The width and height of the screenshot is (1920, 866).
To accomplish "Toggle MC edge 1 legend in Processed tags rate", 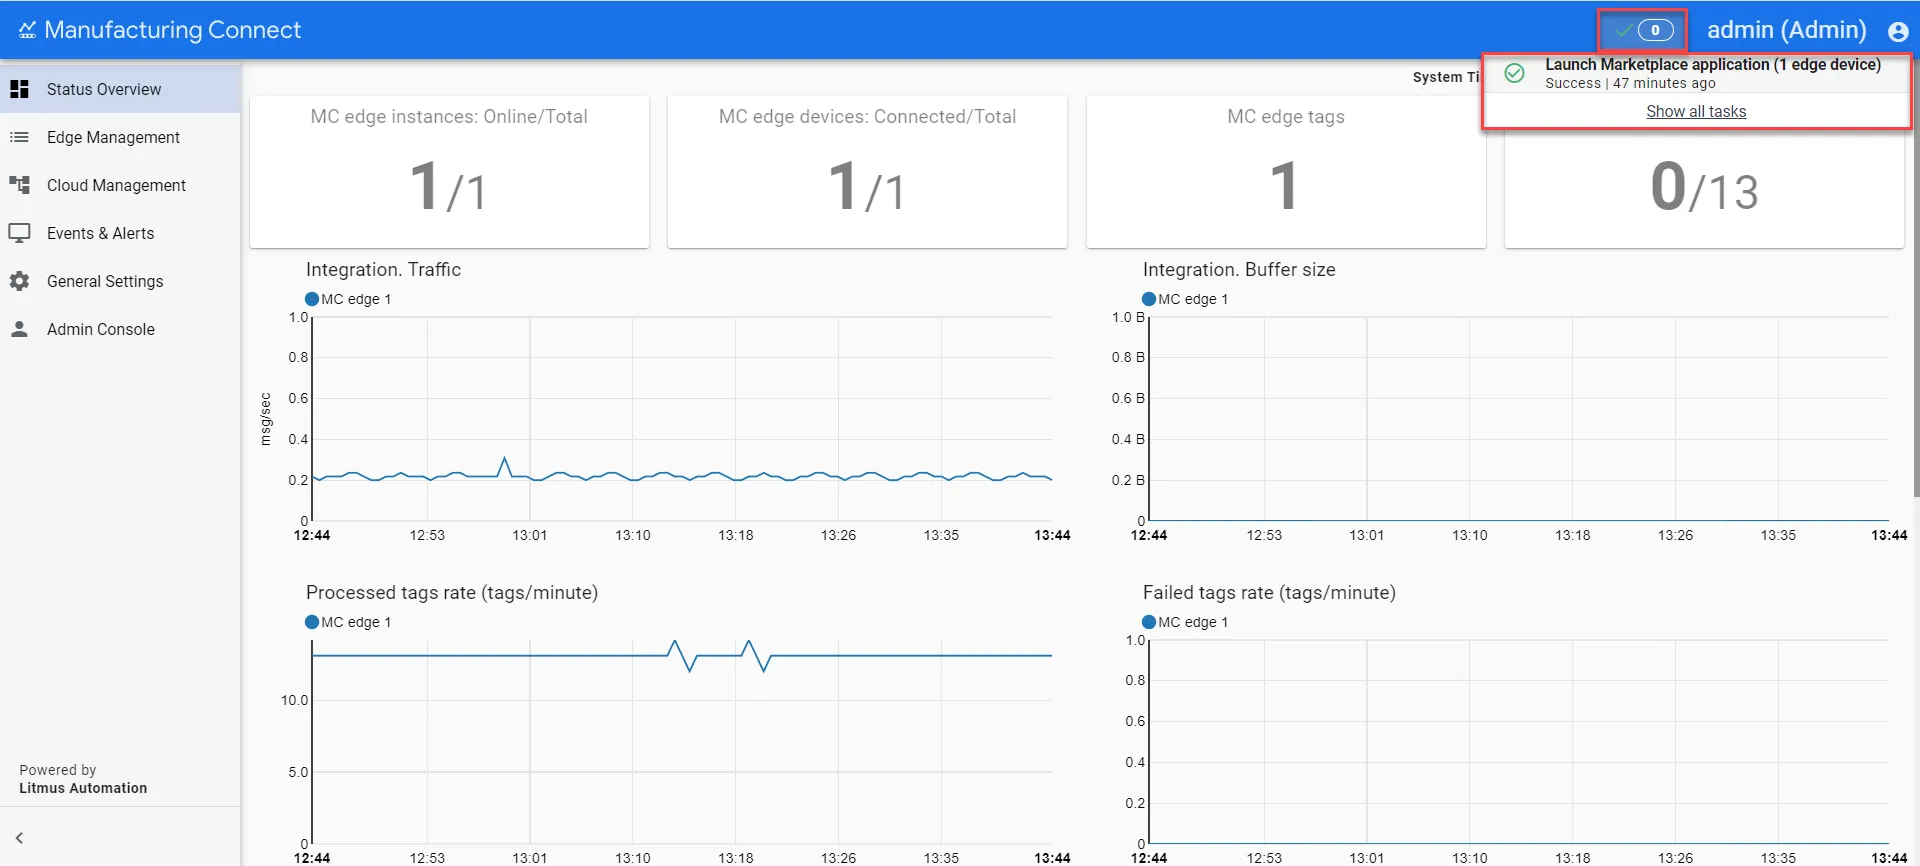I will pyautogui.click(x=348, y=622).
